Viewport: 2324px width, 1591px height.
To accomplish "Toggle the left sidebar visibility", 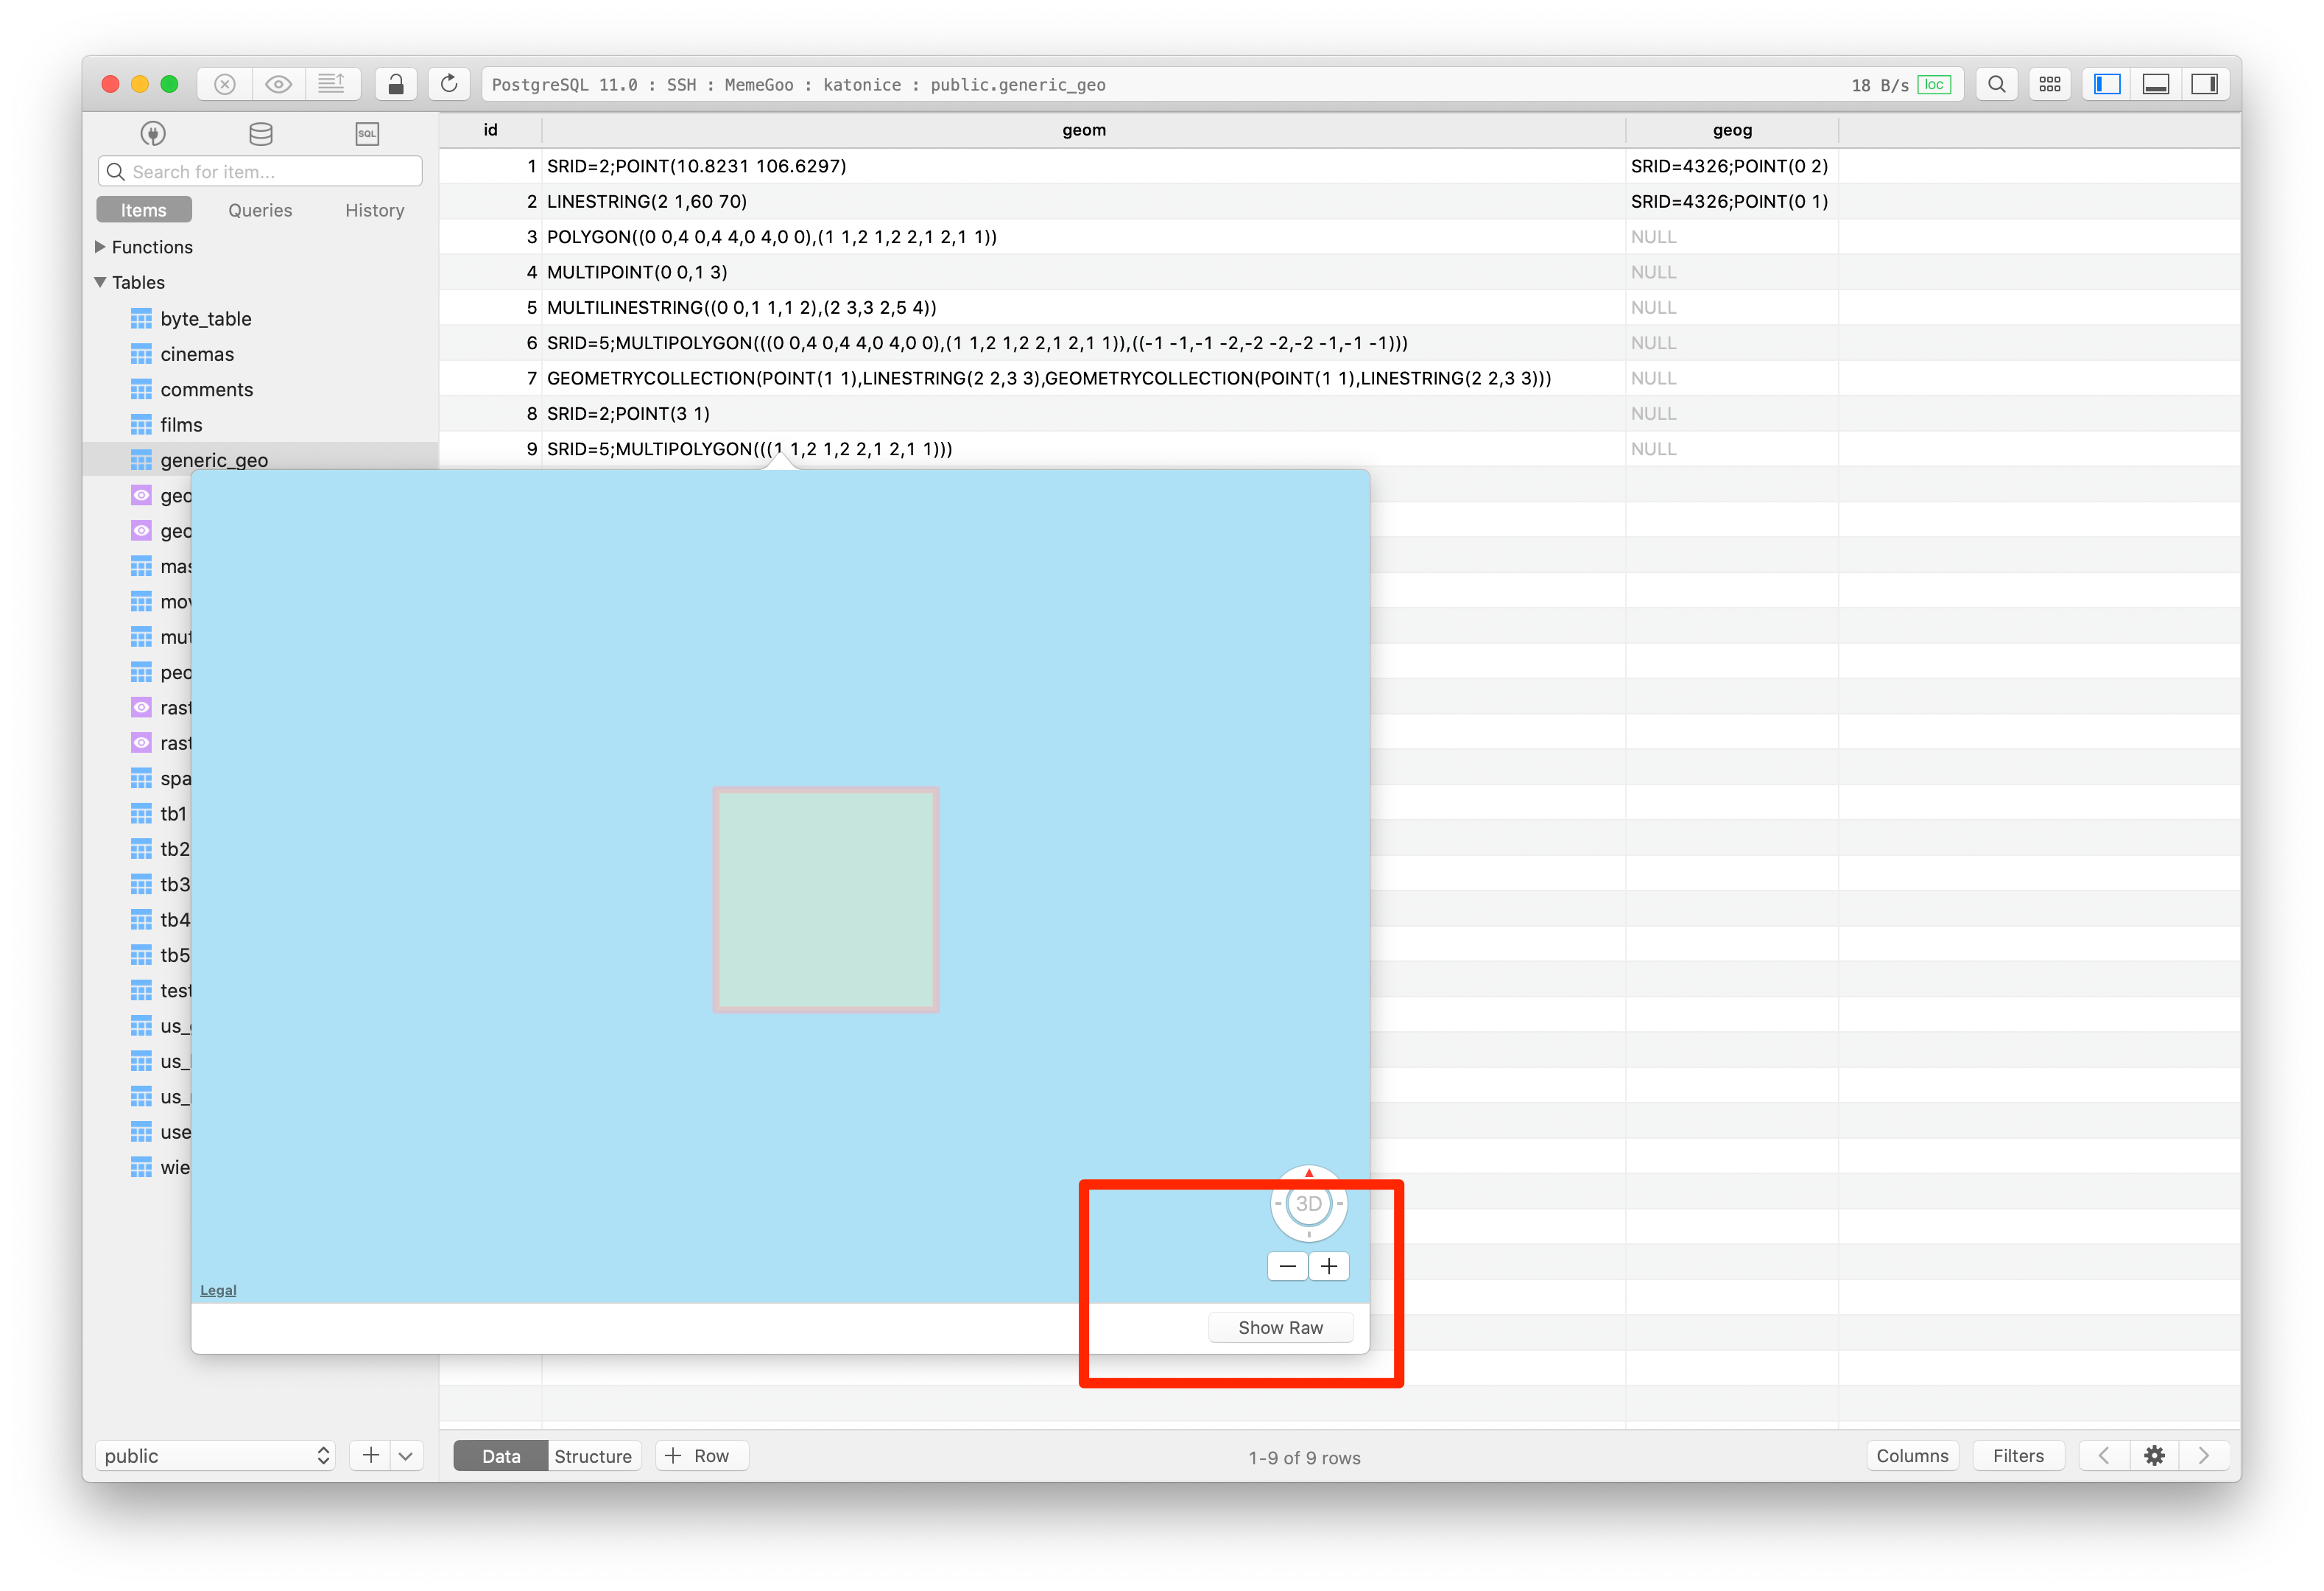I will pyautogui.click(x=2105, y=84).
